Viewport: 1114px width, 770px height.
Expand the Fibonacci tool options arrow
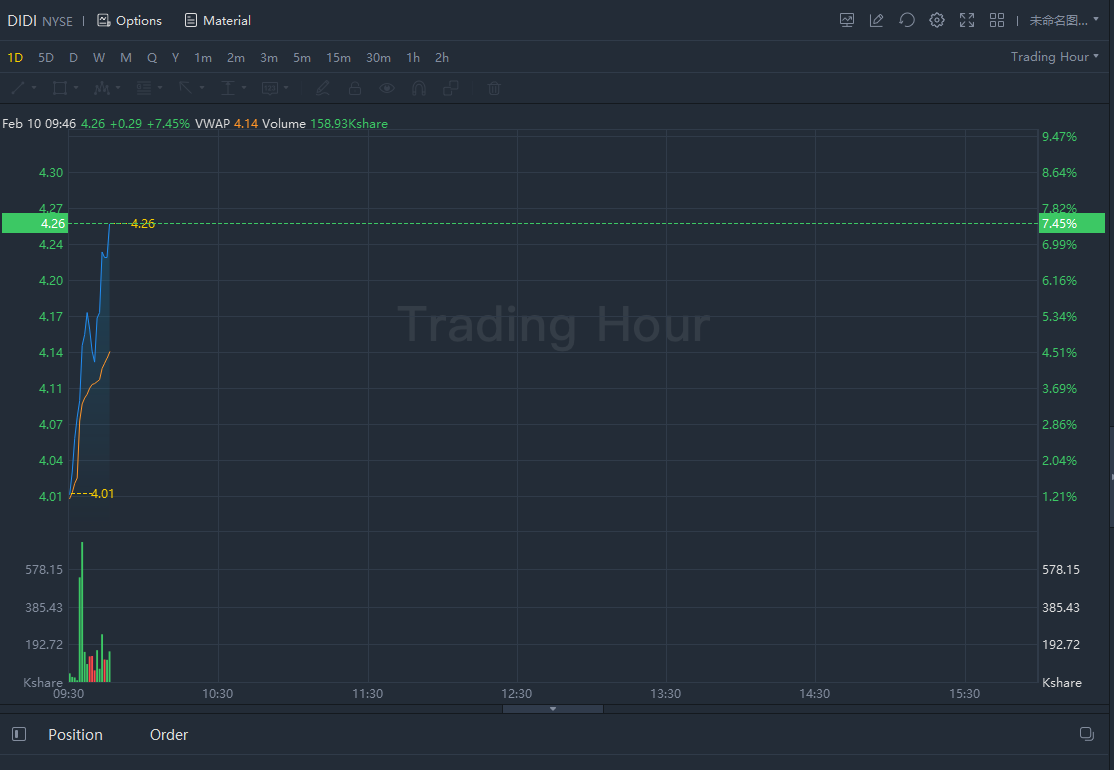point(160,88)
